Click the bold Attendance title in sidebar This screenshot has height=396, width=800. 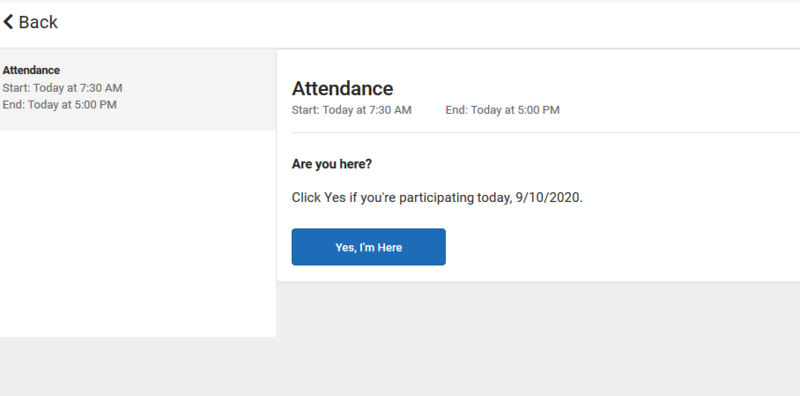click(x=31, y=70)
